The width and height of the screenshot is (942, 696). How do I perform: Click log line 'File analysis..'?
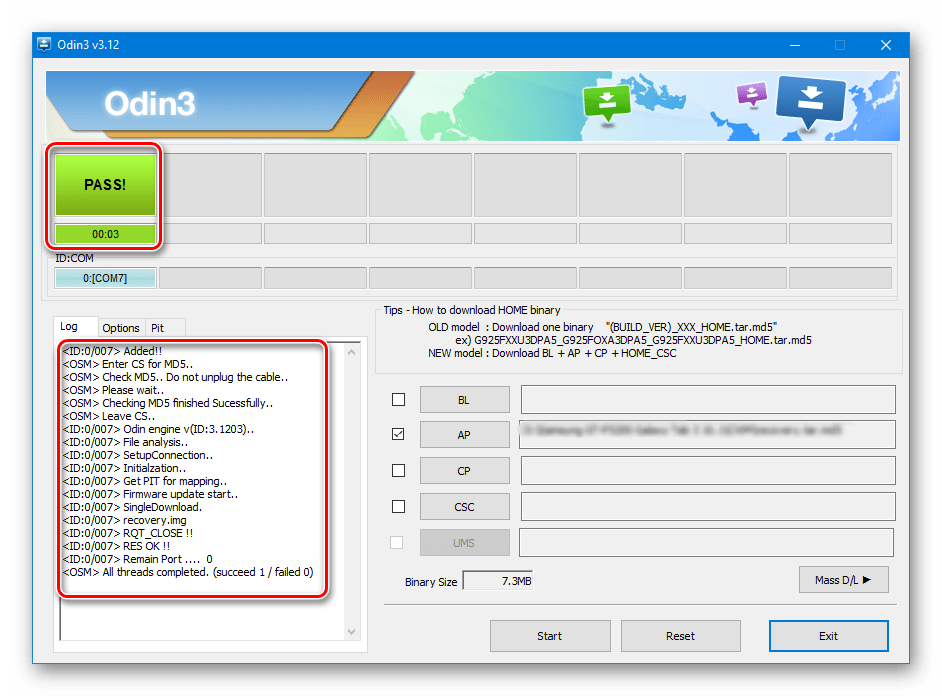(x=125, y=442)
